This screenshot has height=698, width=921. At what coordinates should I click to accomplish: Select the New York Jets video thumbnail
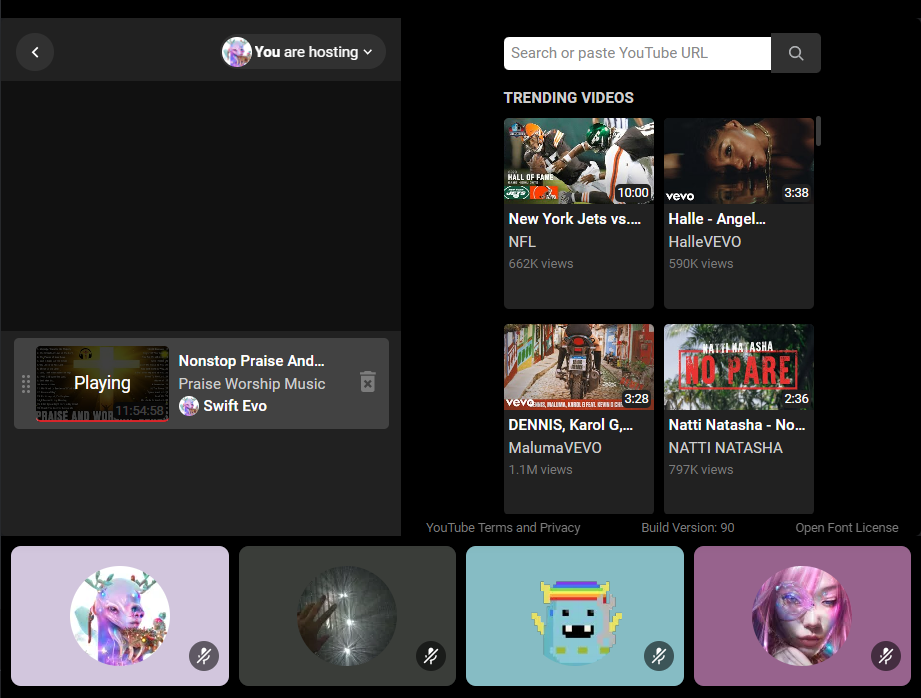(579, 161)
